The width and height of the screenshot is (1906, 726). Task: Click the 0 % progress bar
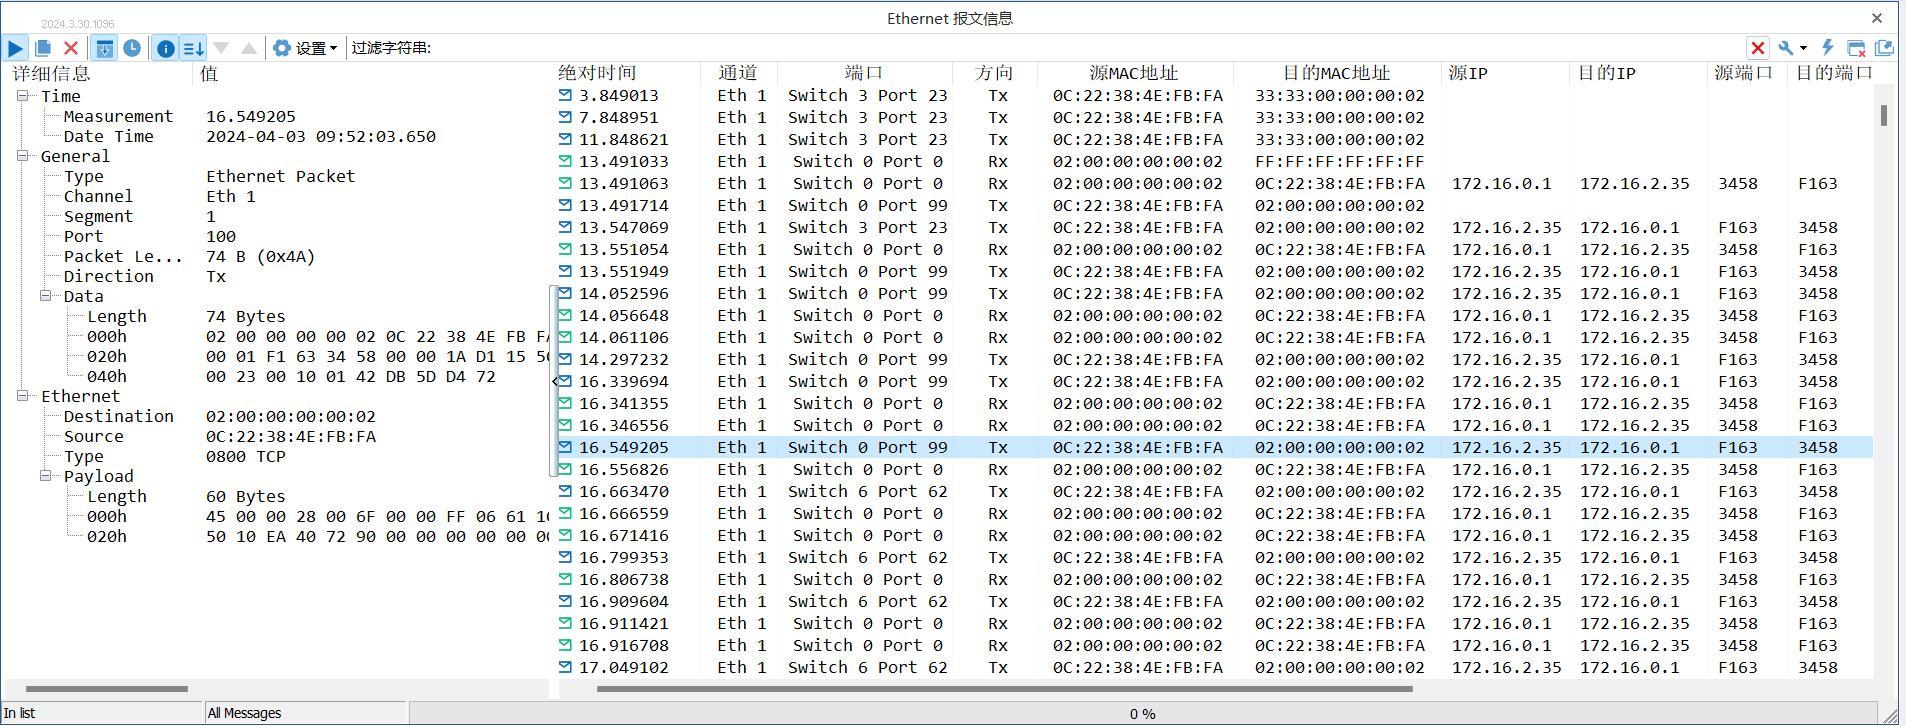point(1143,713)
